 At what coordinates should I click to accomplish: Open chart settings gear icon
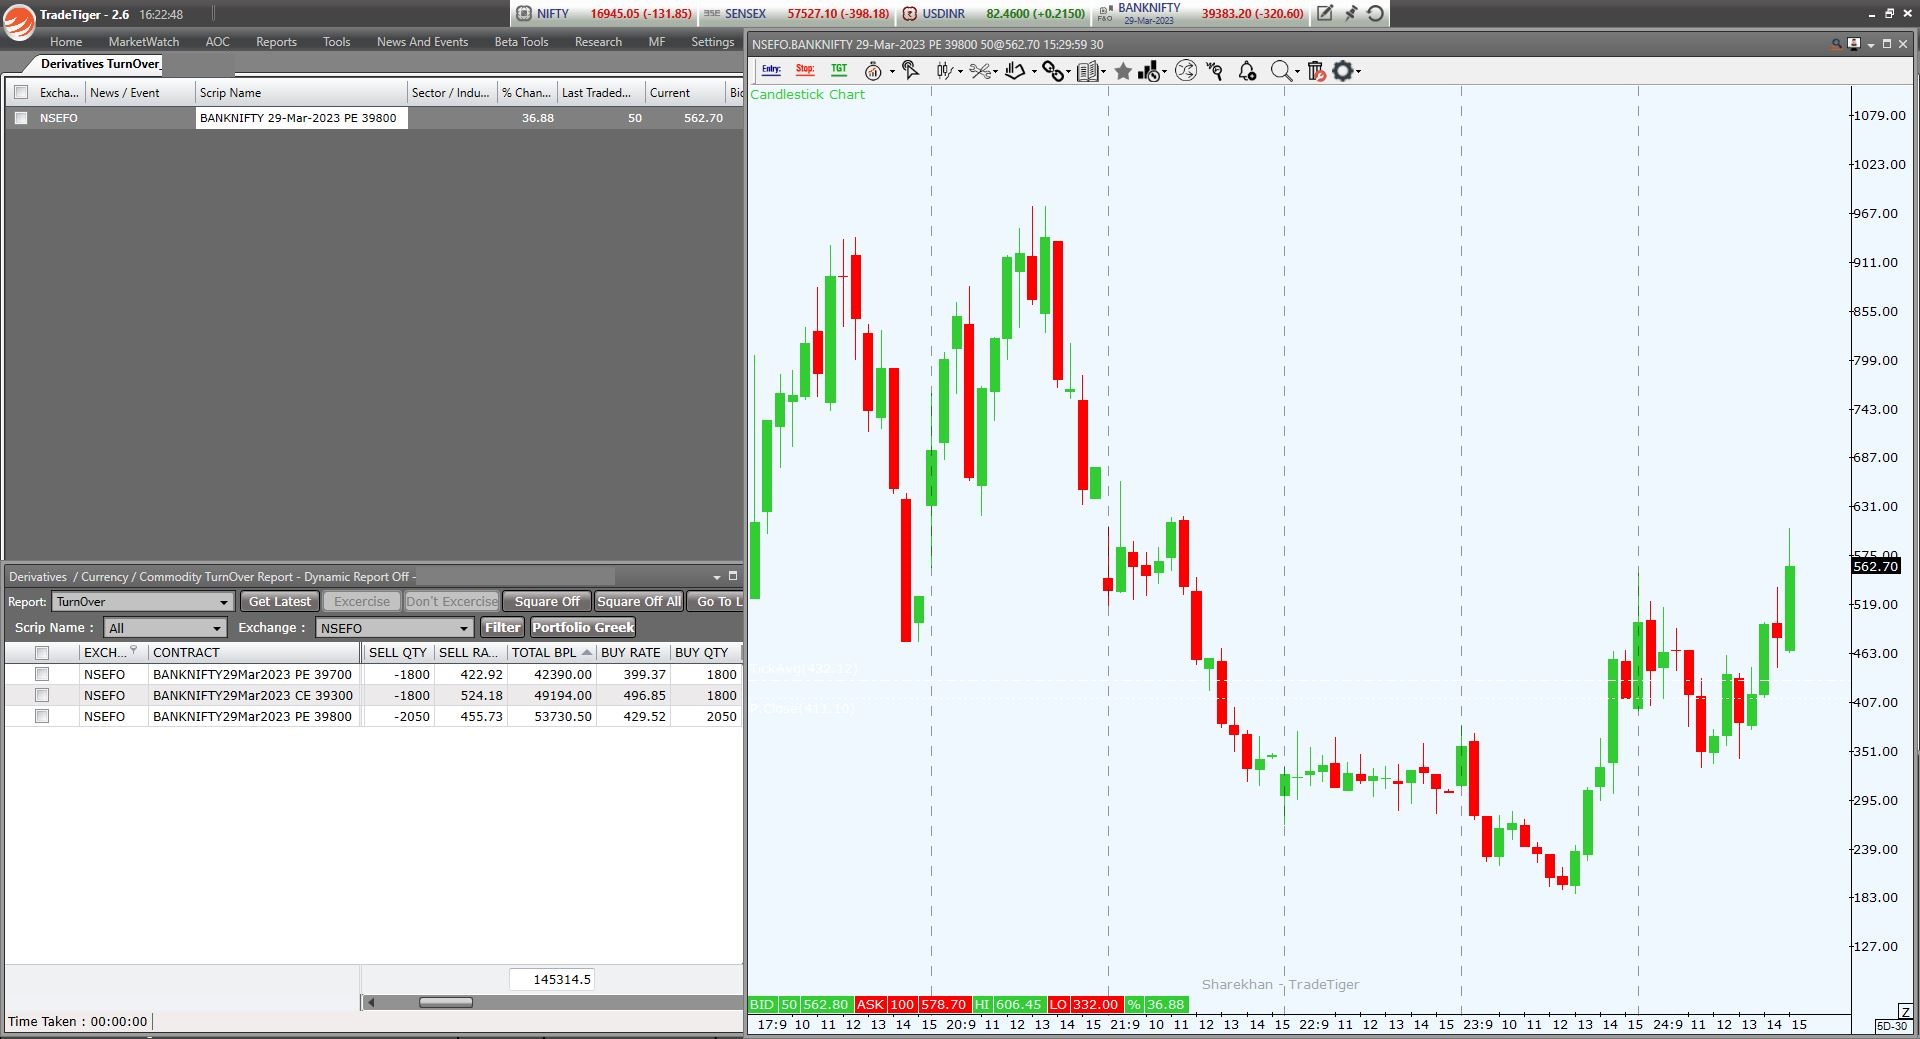pyautogui.click(x=1343, y=71)
